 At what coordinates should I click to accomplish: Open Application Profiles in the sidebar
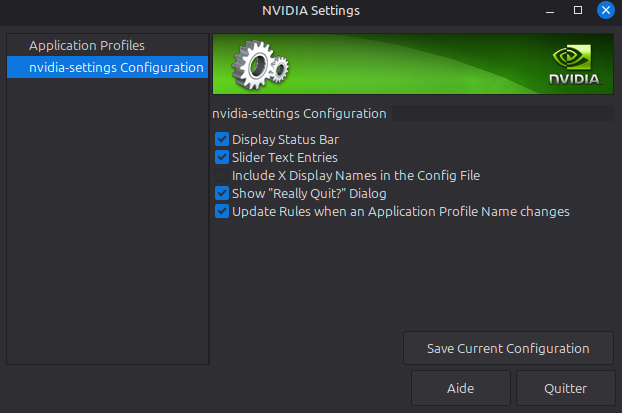(86, 46)
